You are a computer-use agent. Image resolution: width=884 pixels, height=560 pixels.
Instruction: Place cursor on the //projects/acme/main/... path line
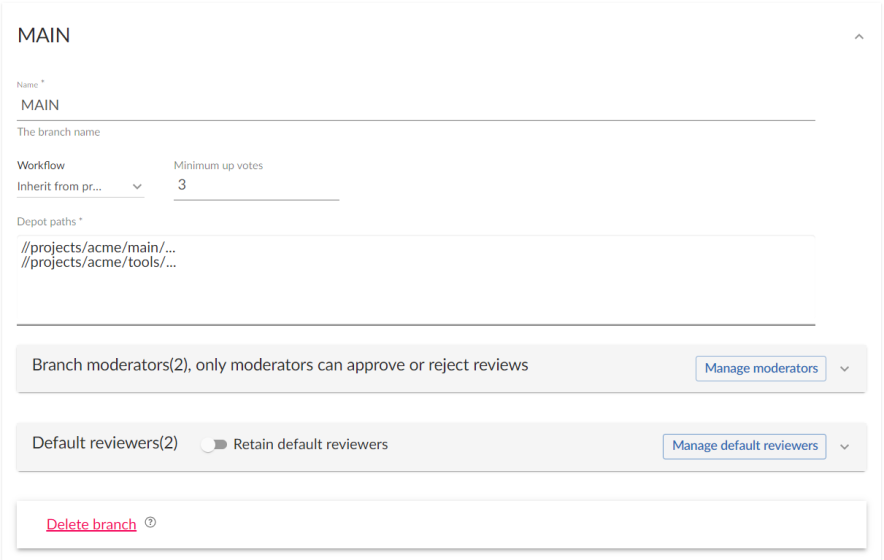98,248
